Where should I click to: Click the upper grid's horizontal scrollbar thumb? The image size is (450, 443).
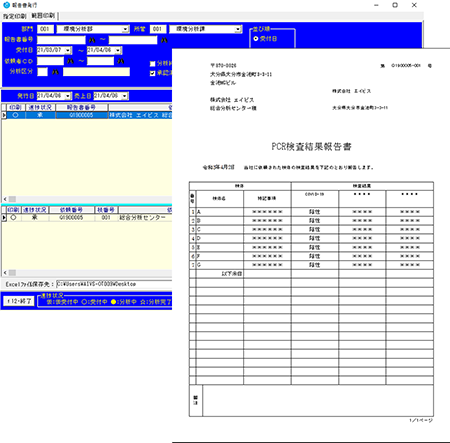12,199
